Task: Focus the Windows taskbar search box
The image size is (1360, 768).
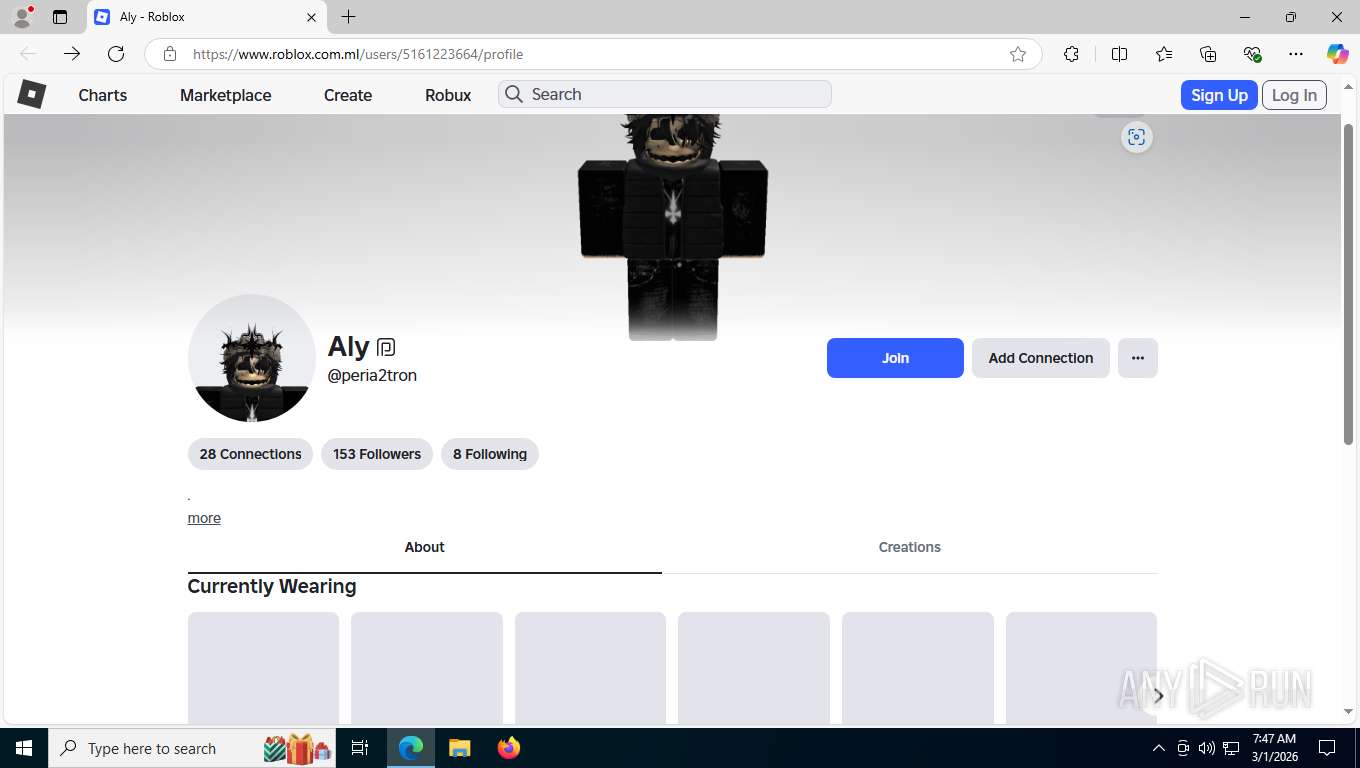Action: (192, 748)
